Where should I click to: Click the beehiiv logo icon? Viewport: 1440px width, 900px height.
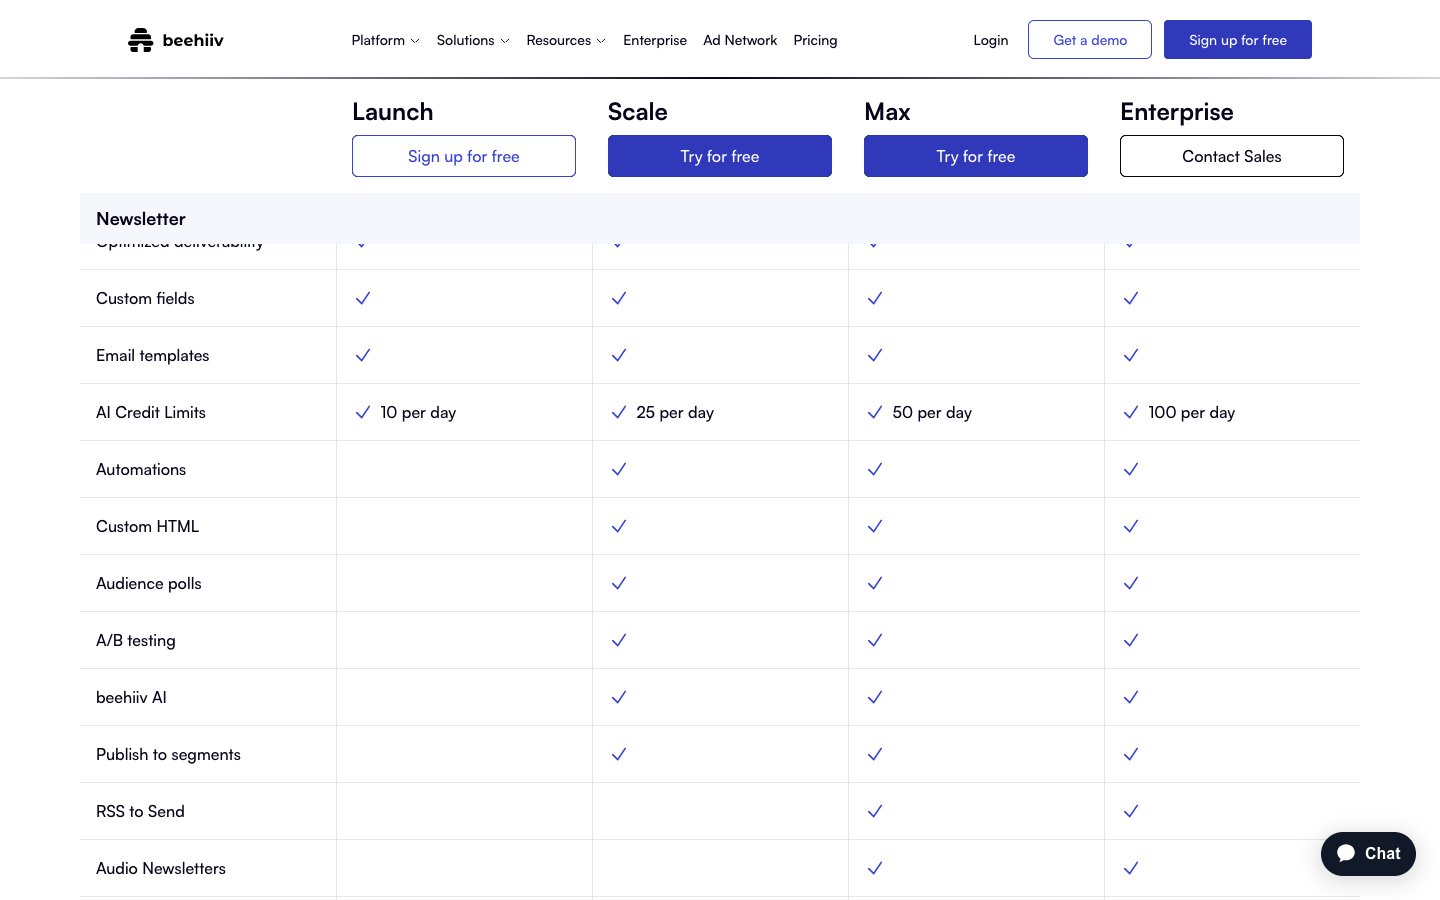coord(141,40)
